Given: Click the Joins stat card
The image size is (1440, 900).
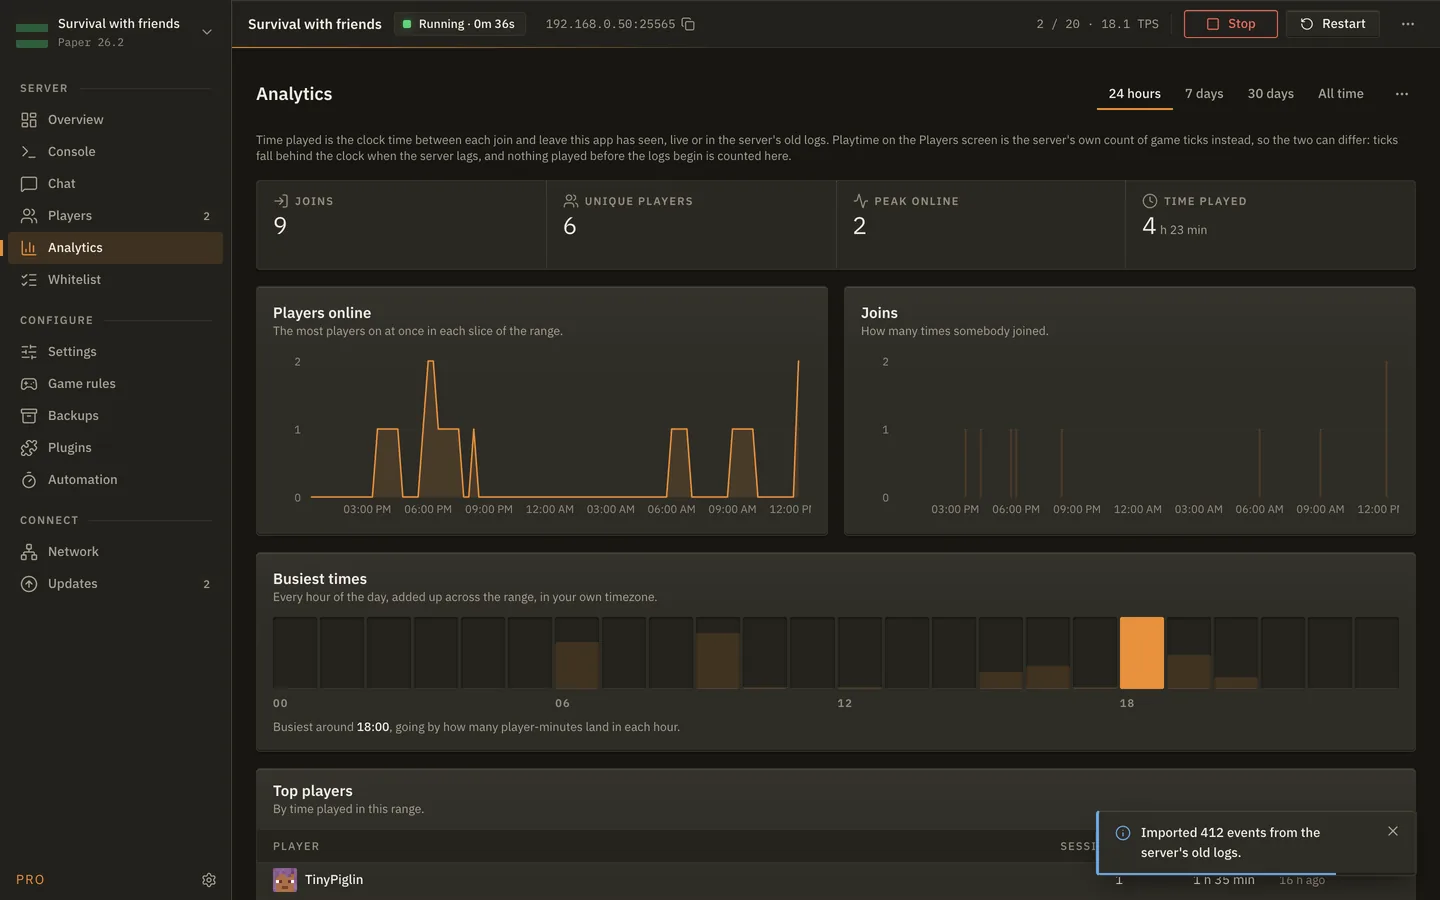Looking at the screenshot, I should 401,225.
